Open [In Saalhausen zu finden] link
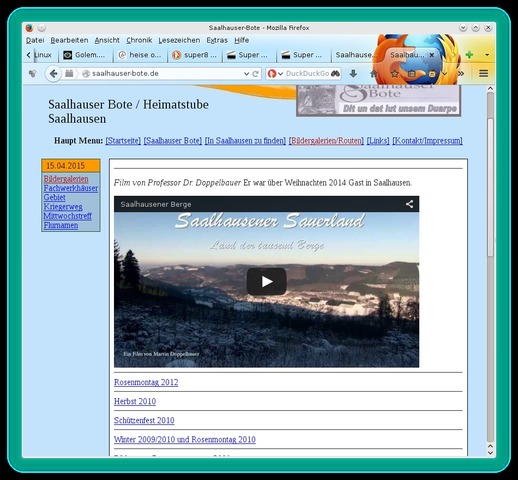This screenshot has height=480, width=518. [245, 141]
